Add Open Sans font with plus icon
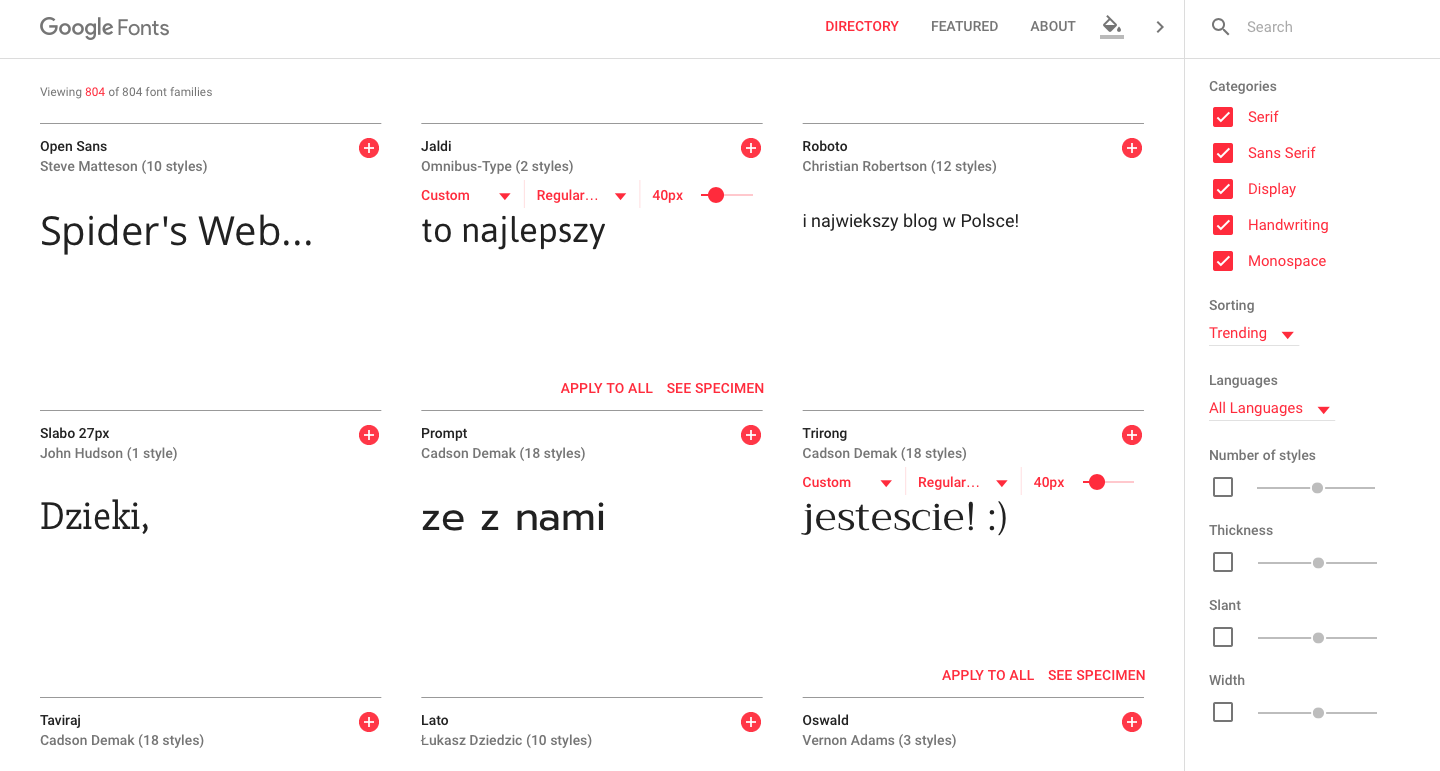 tap(369, 148)
